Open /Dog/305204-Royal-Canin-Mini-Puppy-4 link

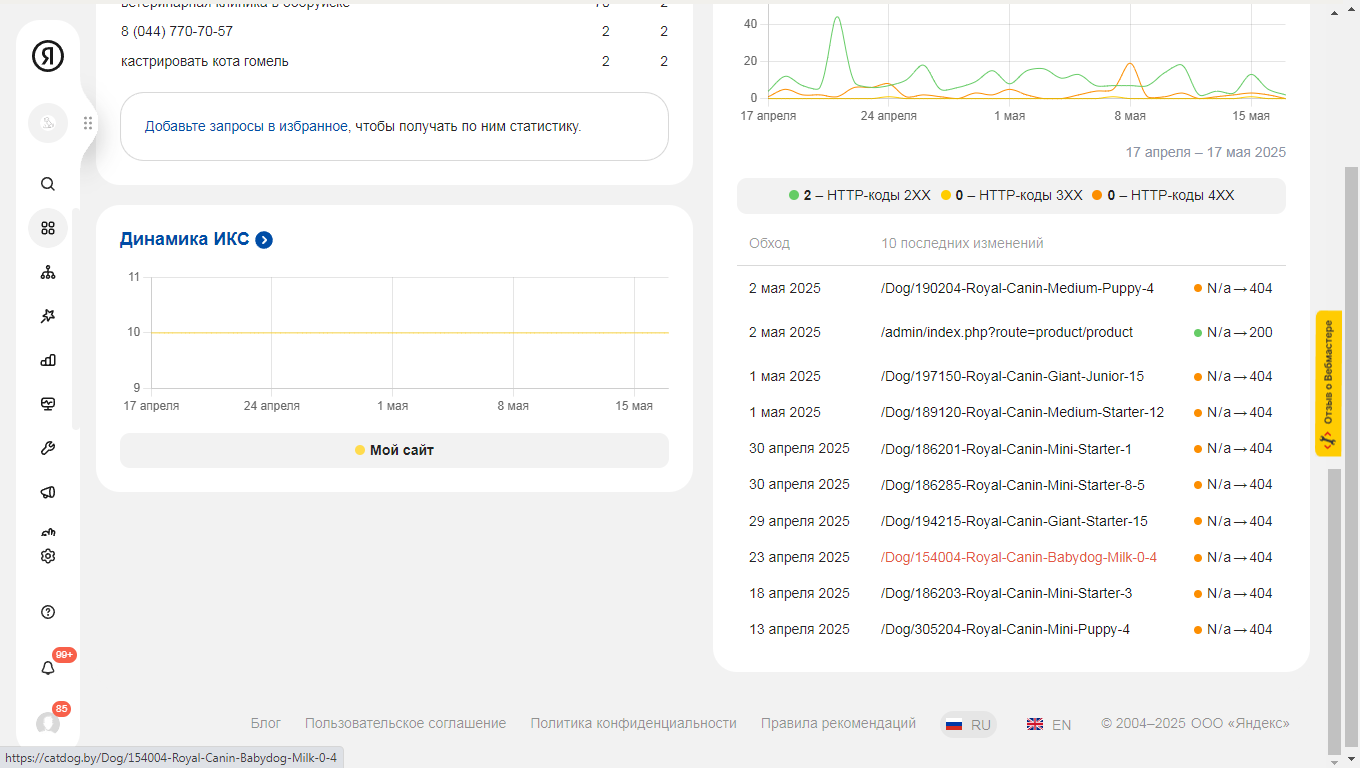1005,629
